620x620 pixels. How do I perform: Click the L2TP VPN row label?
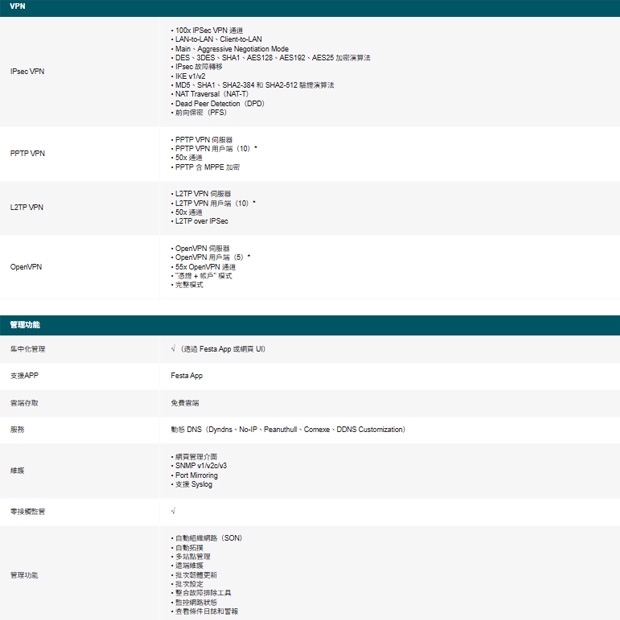pos(27,207)
